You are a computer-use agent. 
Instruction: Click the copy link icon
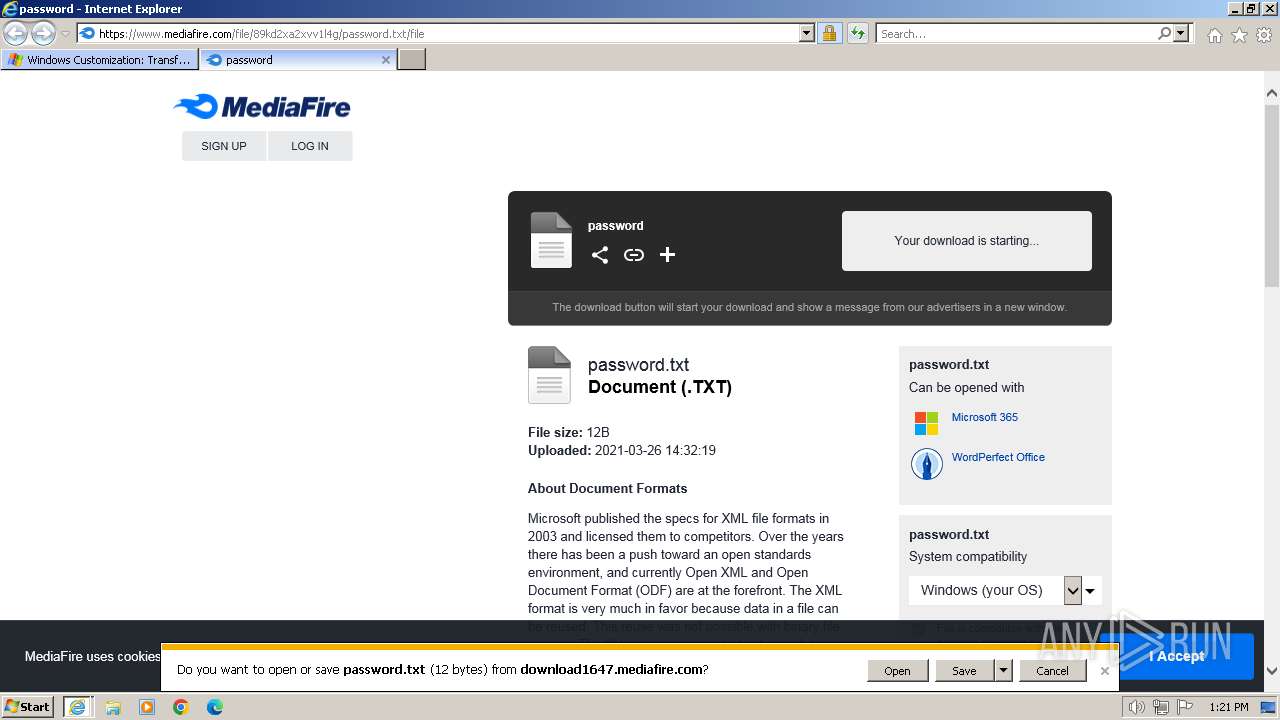[x=634, y=255]
